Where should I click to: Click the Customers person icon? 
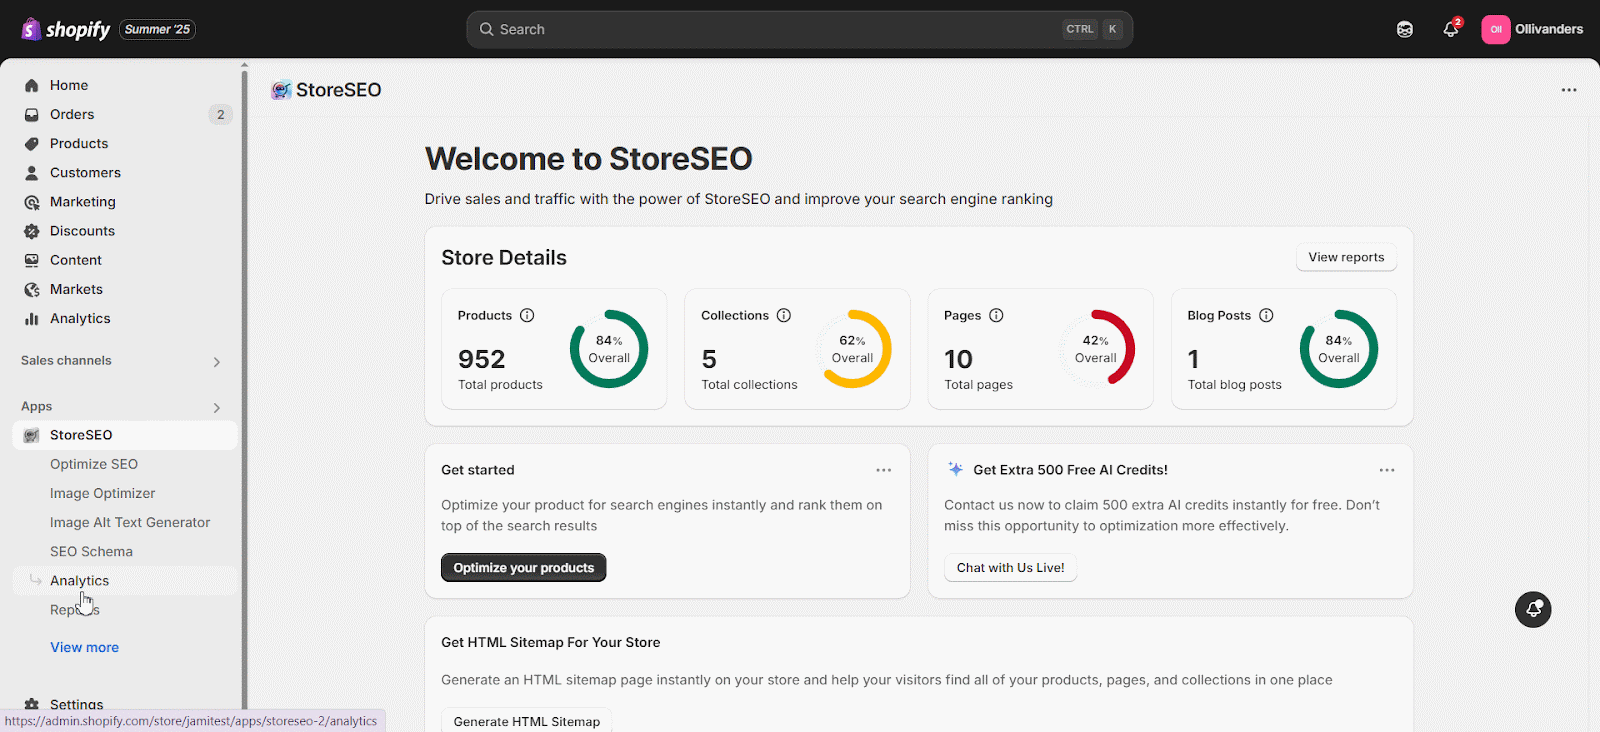(x=32, y=172)
